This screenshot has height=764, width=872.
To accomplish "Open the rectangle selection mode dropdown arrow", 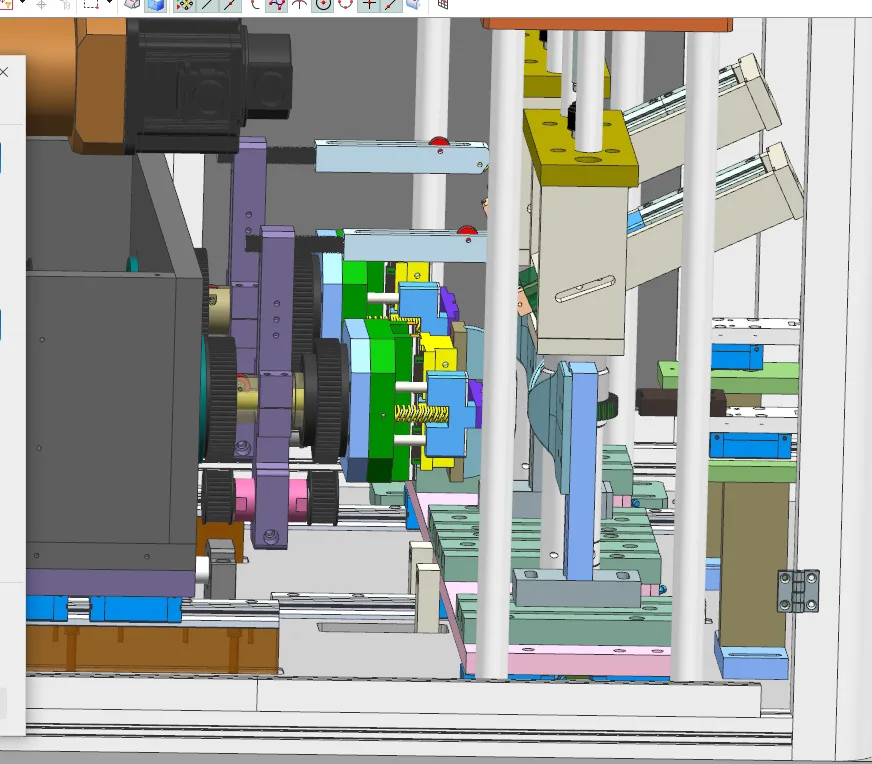I will [x=109, y=3].
